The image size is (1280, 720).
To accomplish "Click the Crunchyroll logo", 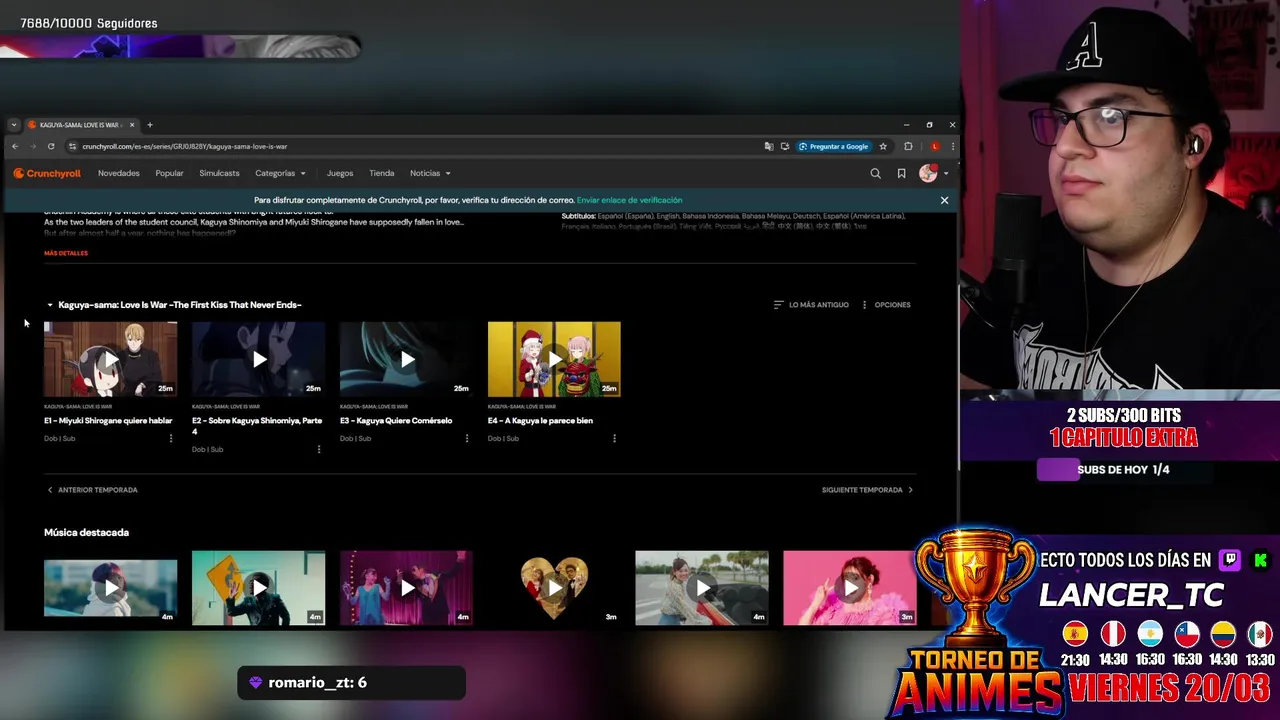I will pos(47,173).
